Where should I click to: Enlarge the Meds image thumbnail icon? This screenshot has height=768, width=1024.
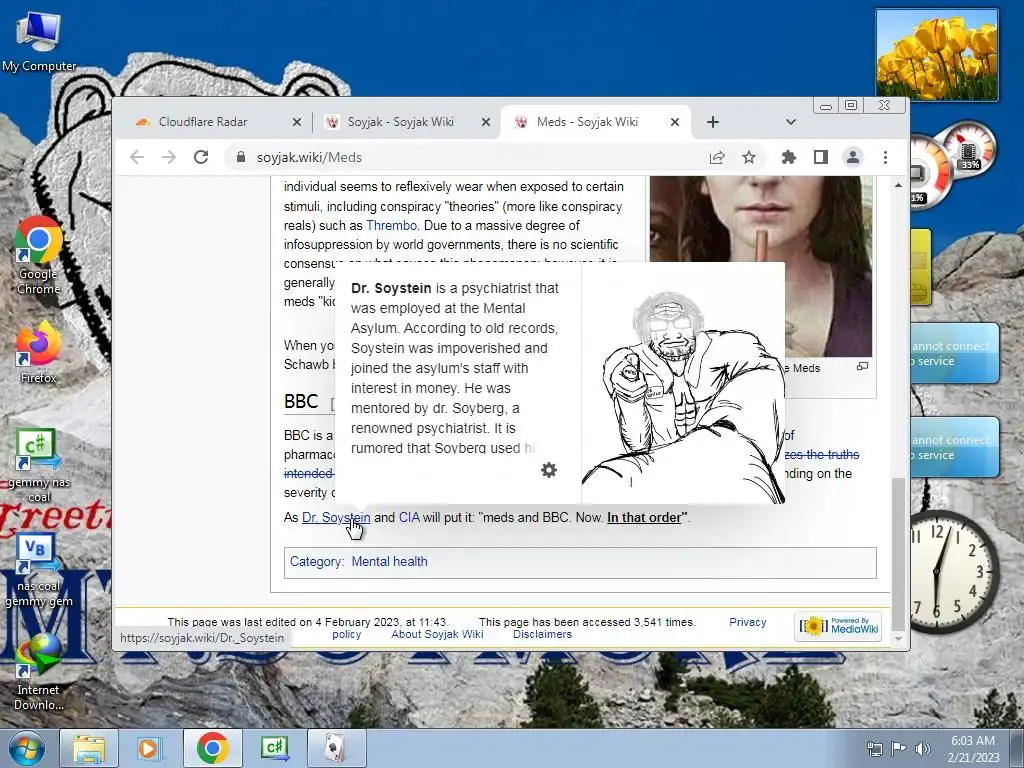863,366
